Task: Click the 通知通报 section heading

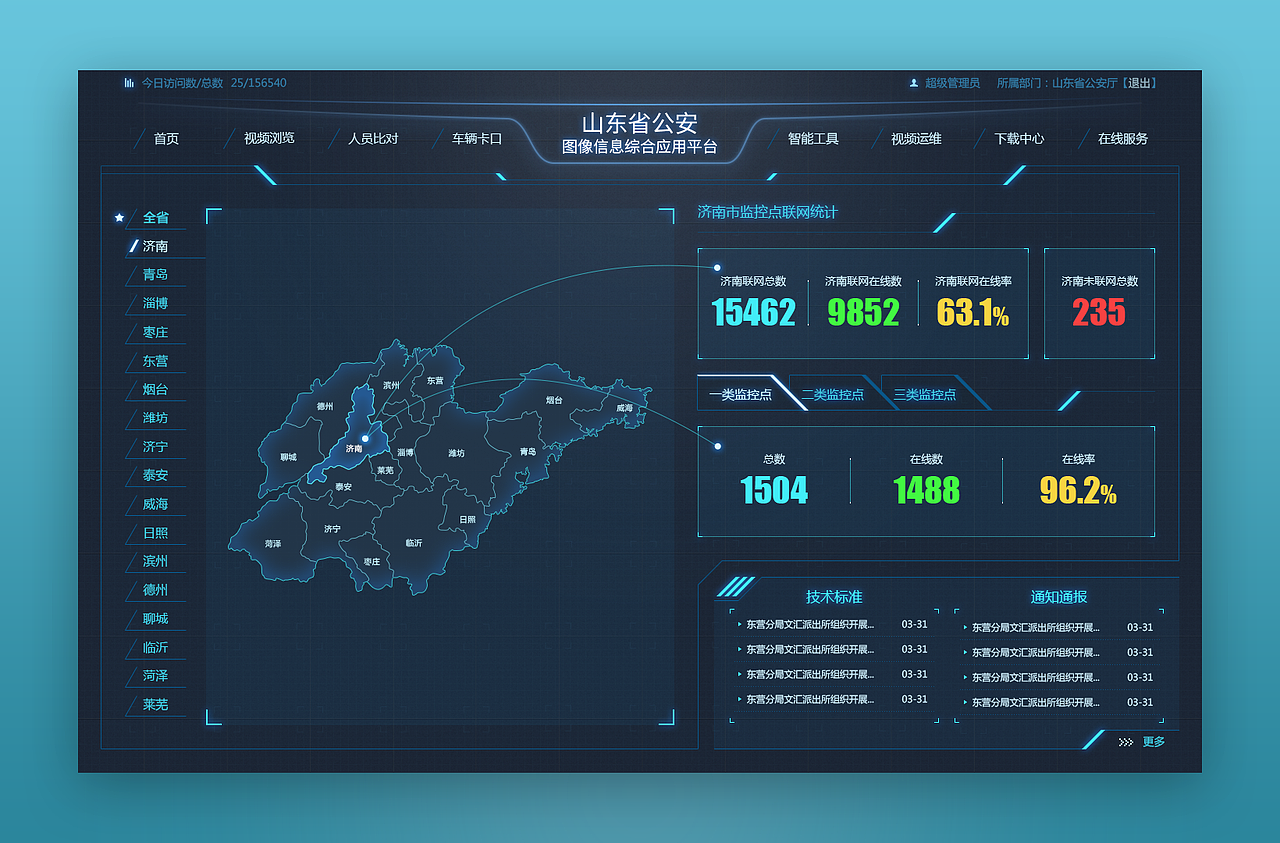Action: 1059,597
